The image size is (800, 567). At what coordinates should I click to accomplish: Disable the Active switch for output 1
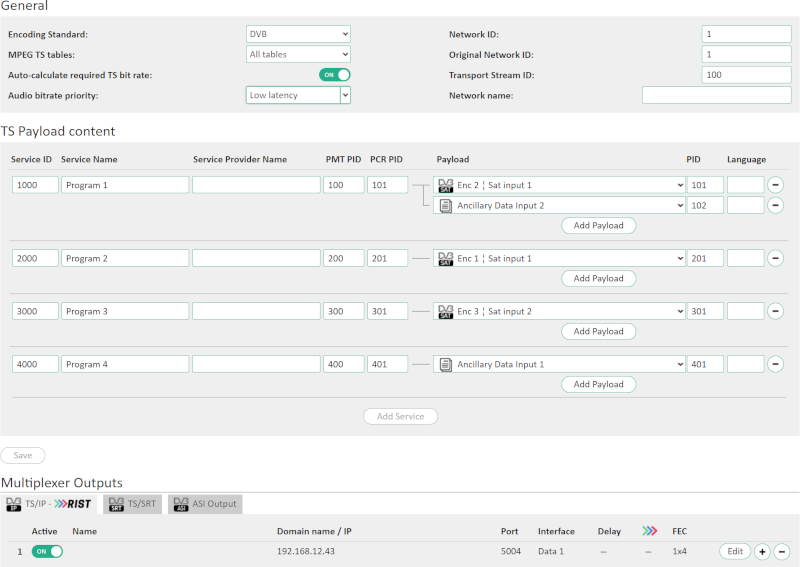pos(47,551)
